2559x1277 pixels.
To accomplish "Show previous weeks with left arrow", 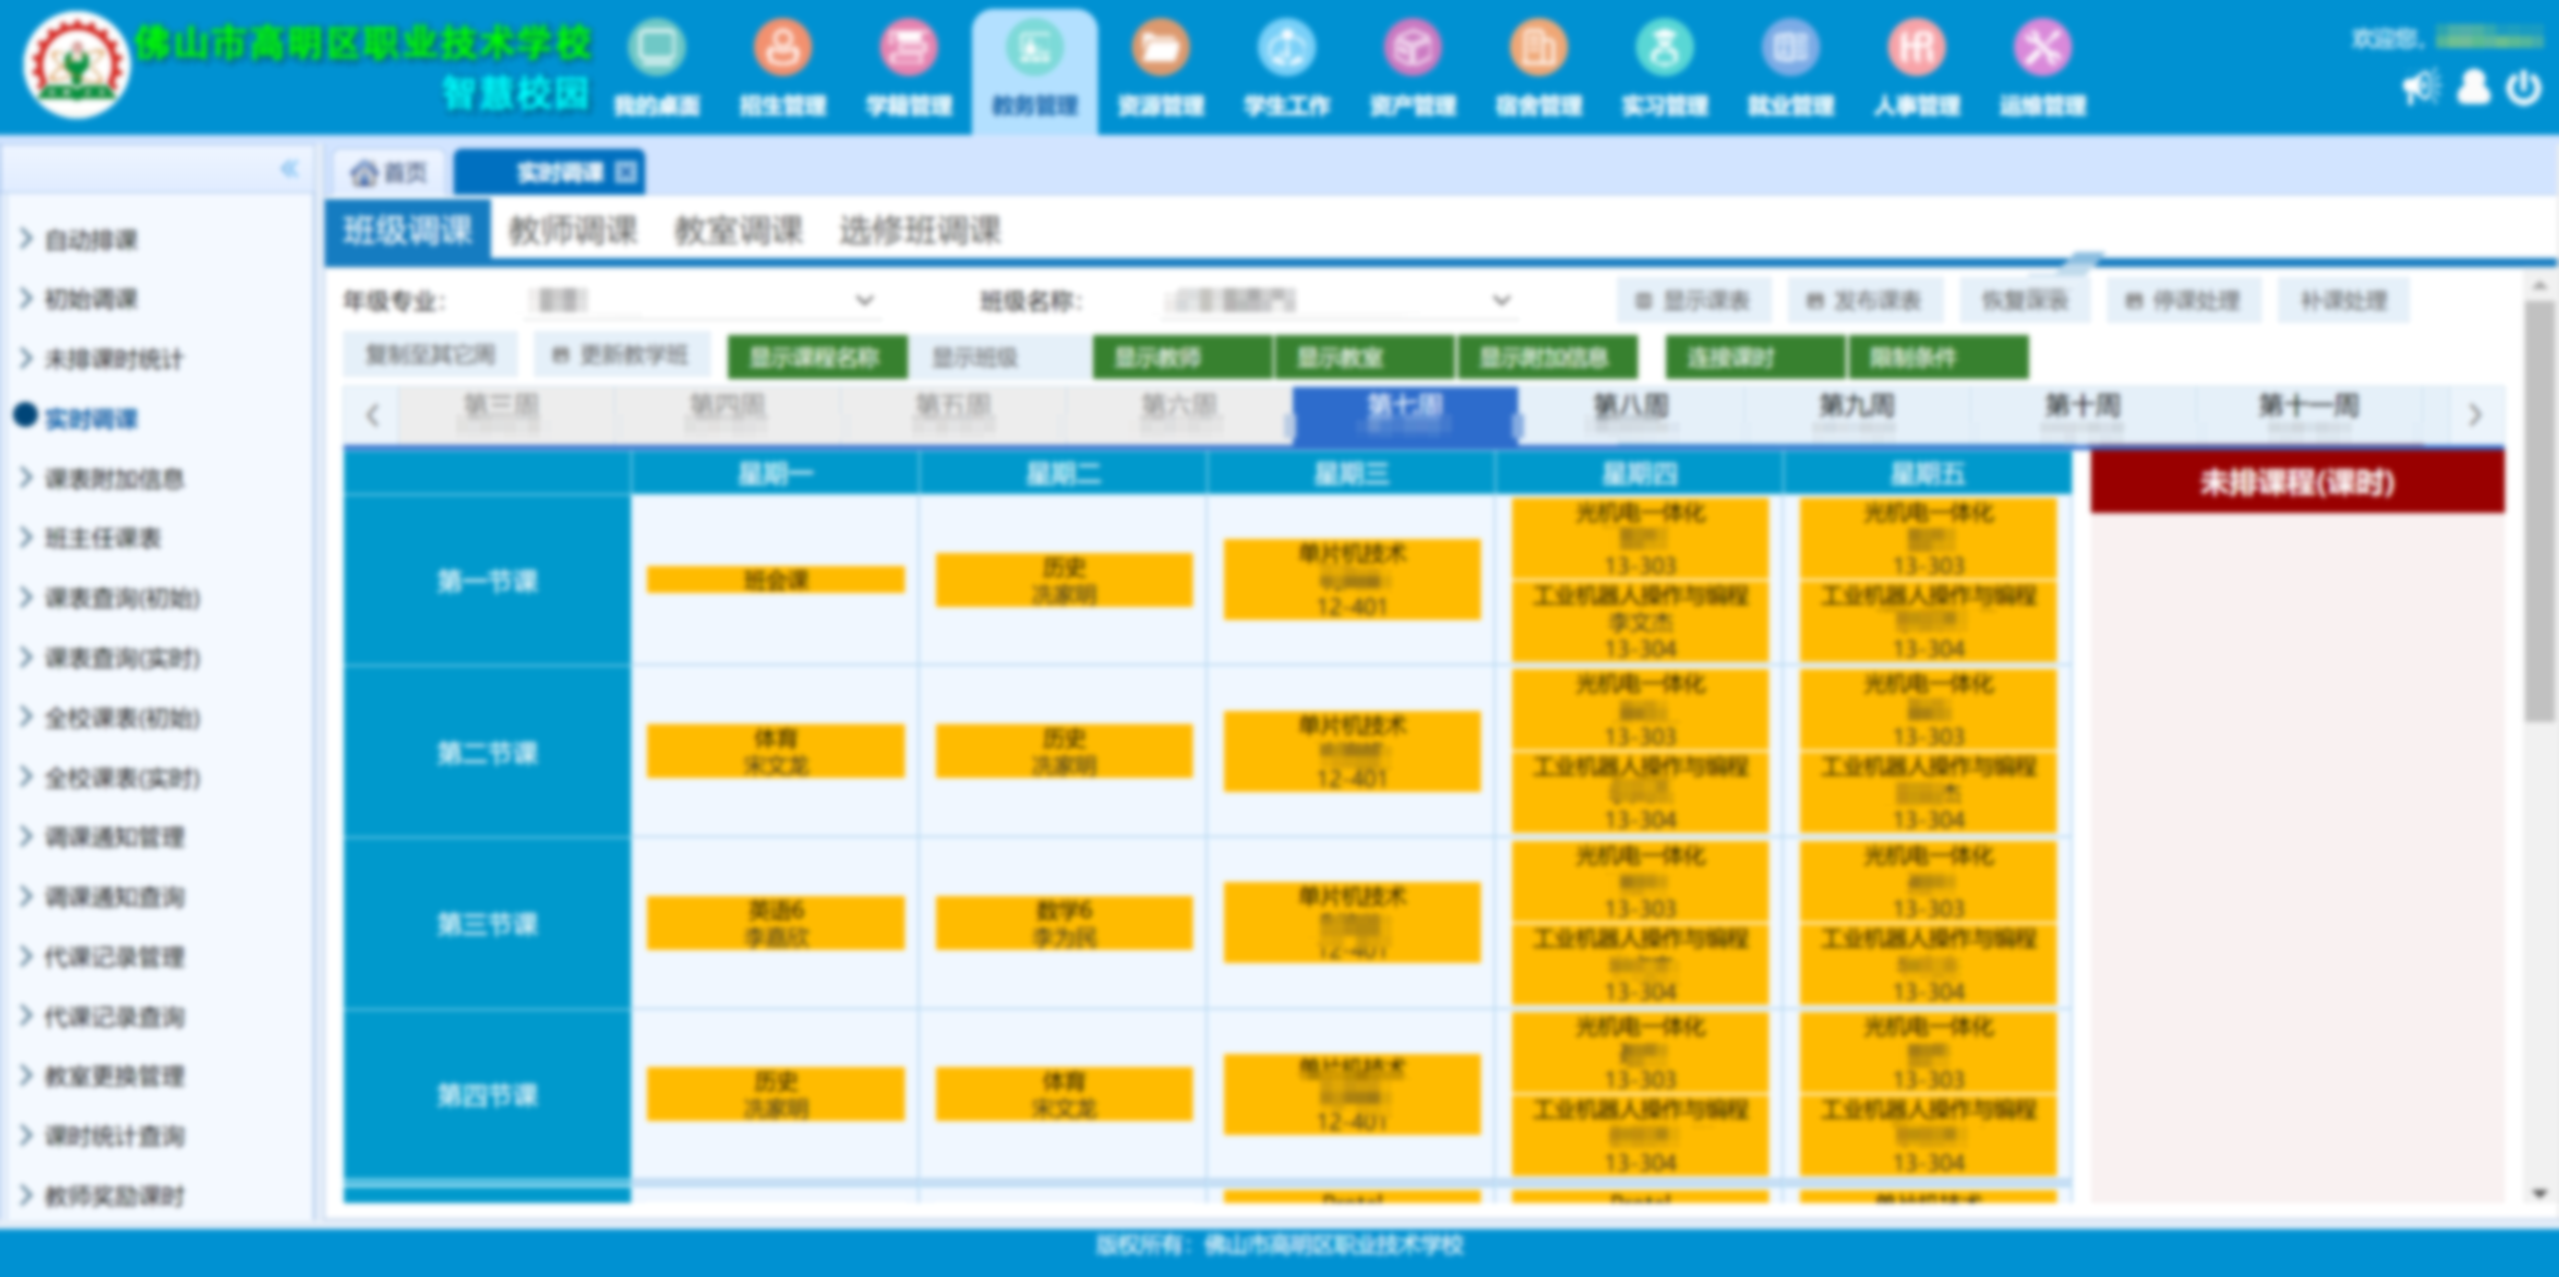I will [372, 414].
